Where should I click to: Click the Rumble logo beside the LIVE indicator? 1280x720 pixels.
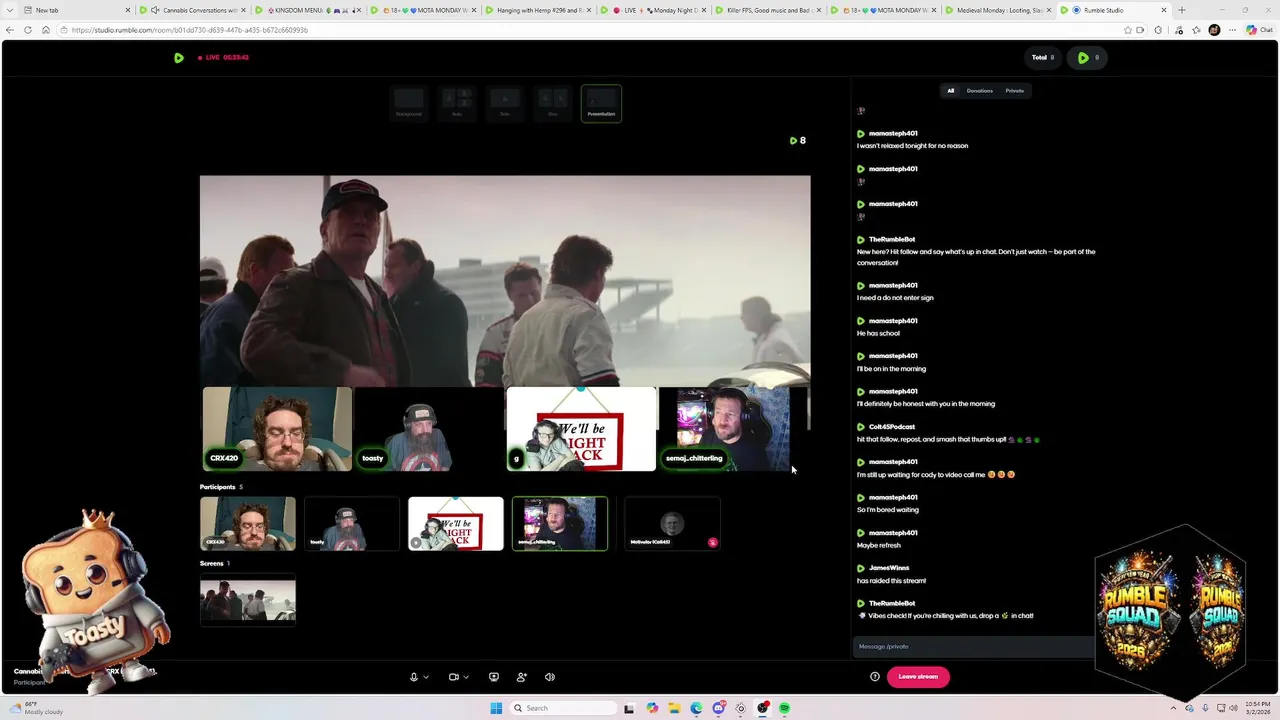(178, 58)
